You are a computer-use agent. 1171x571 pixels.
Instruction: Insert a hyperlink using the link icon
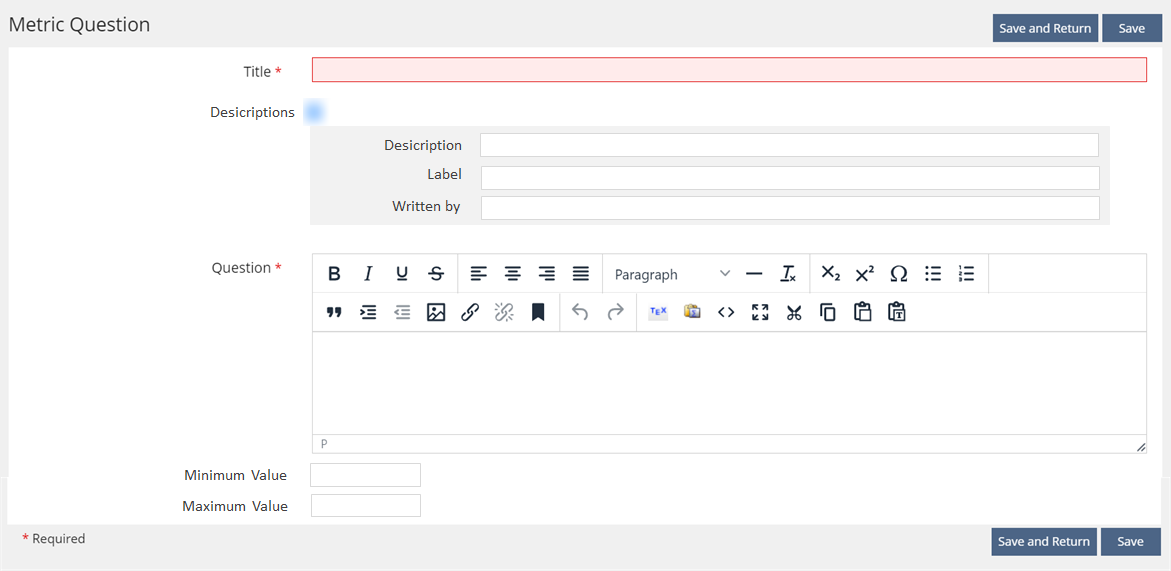point(470,313)
